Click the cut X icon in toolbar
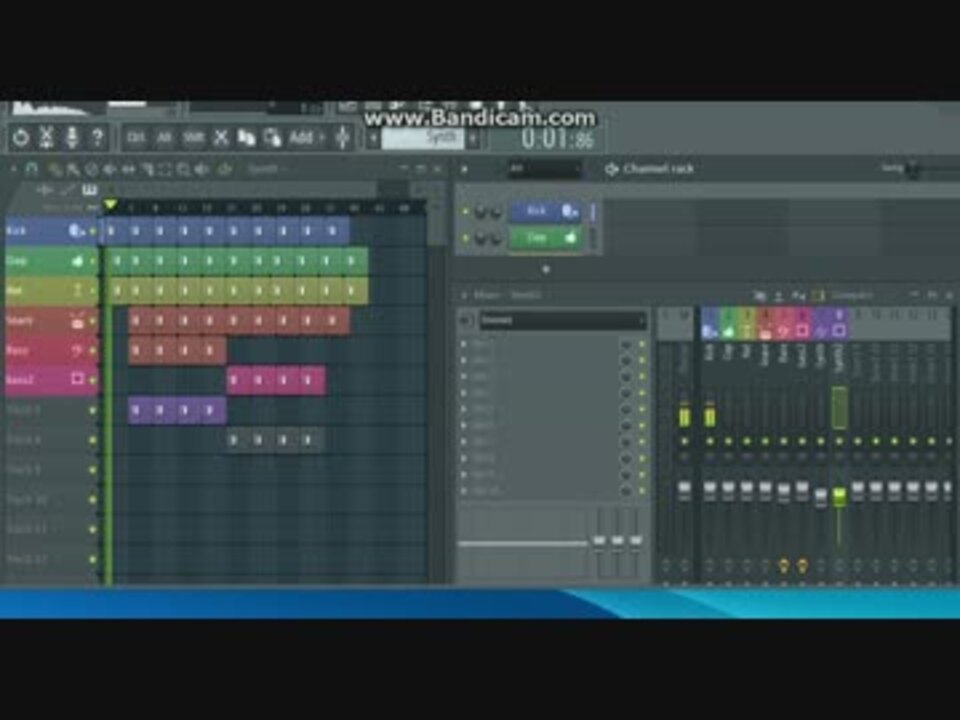The width and height of the screenshot is (960, 720). pos(220,138)
